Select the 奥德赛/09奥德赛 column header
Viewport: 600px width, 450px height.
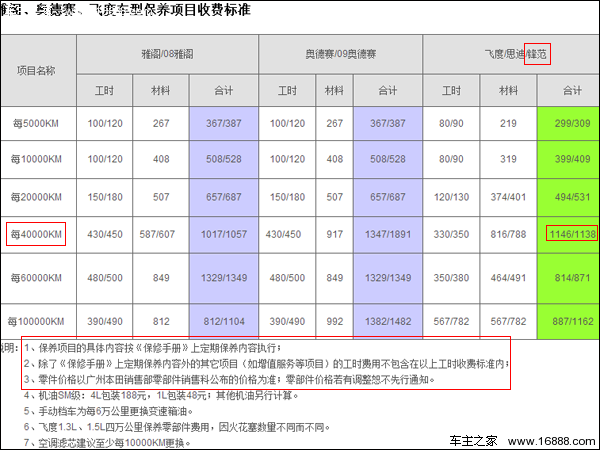[341, 51]
